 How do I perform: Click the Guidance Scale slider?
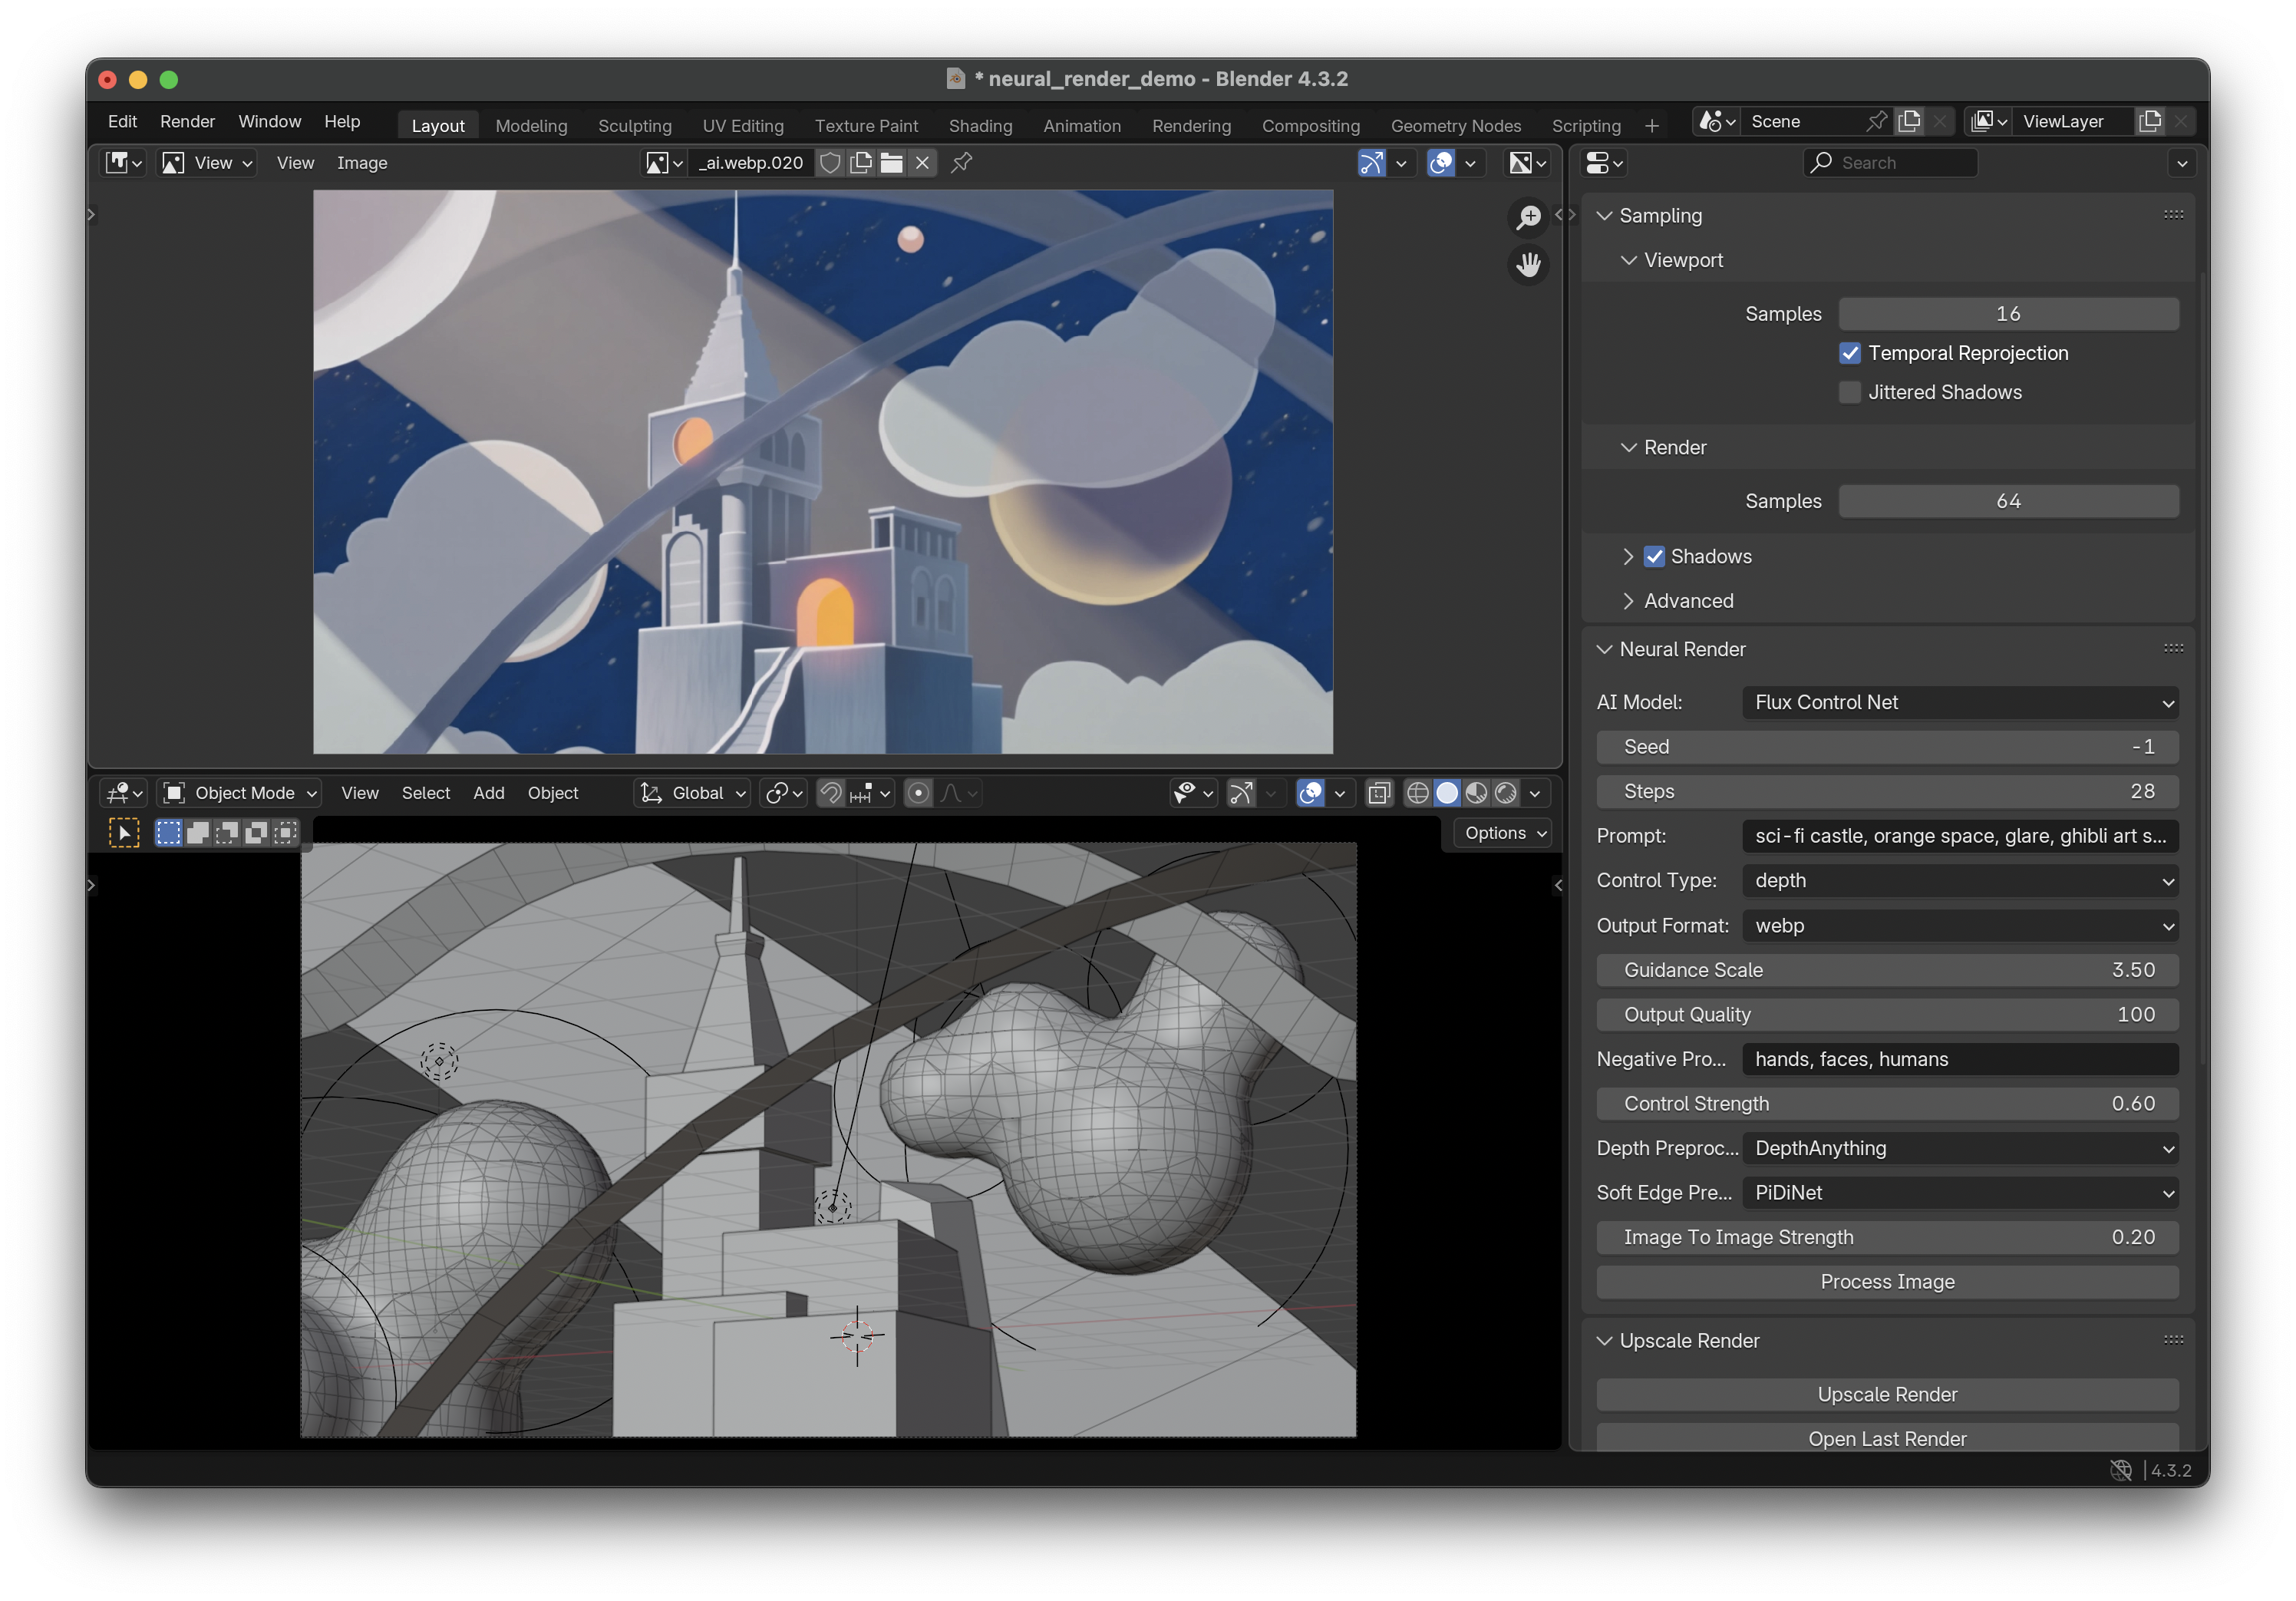pyautogui.click(x=1886, y=970)
